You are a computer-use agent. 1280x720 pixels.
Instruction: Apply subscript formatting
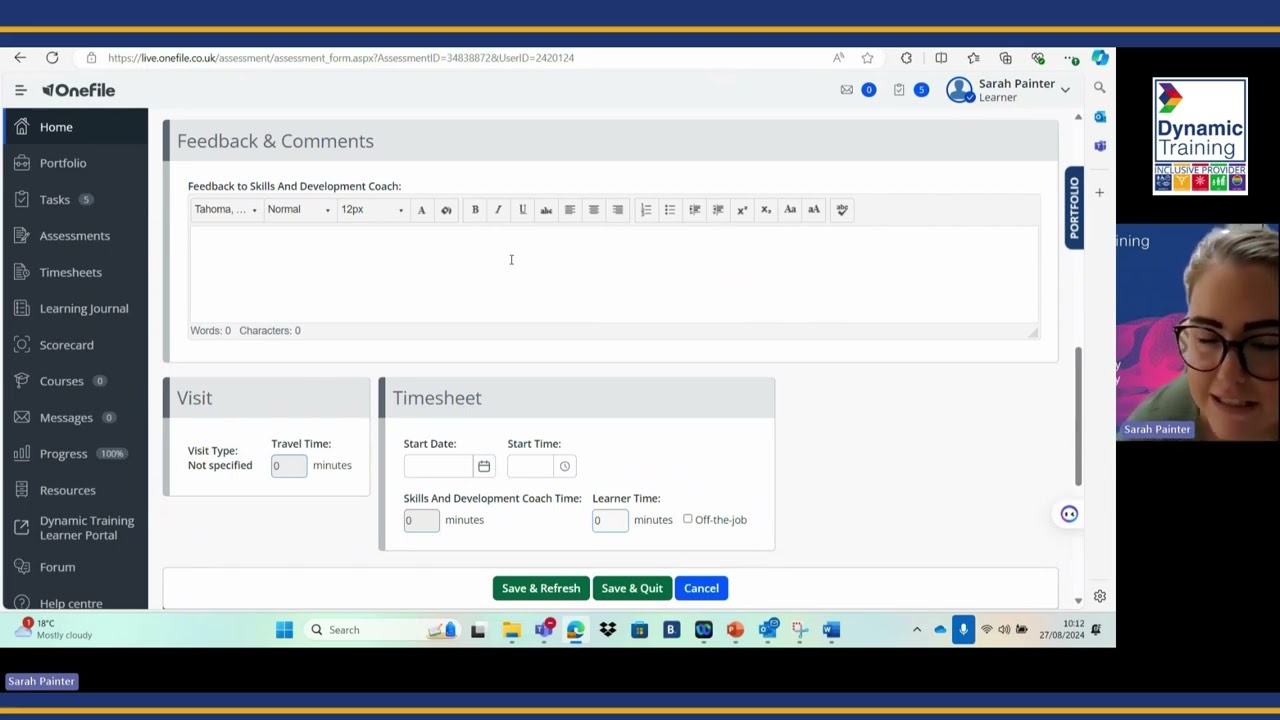tap(766, 210)
